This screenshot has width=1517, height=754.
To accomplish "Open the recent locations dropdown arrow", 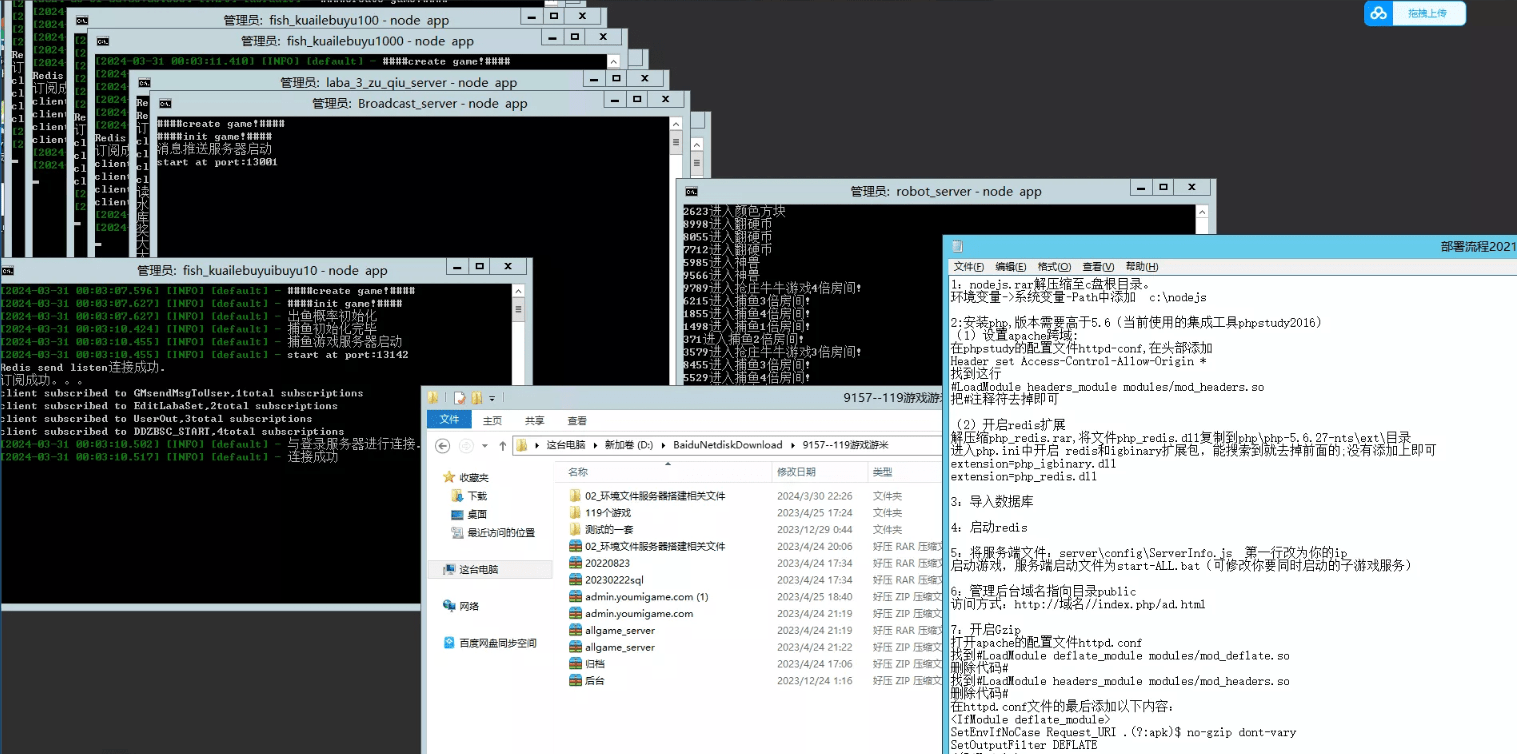I will pyautogui.click(x=485, y=446).
